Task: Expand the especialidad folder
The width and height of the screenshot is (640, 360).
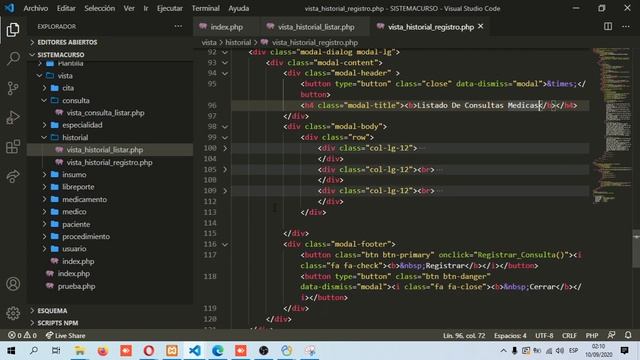Action: pos(82,125)
